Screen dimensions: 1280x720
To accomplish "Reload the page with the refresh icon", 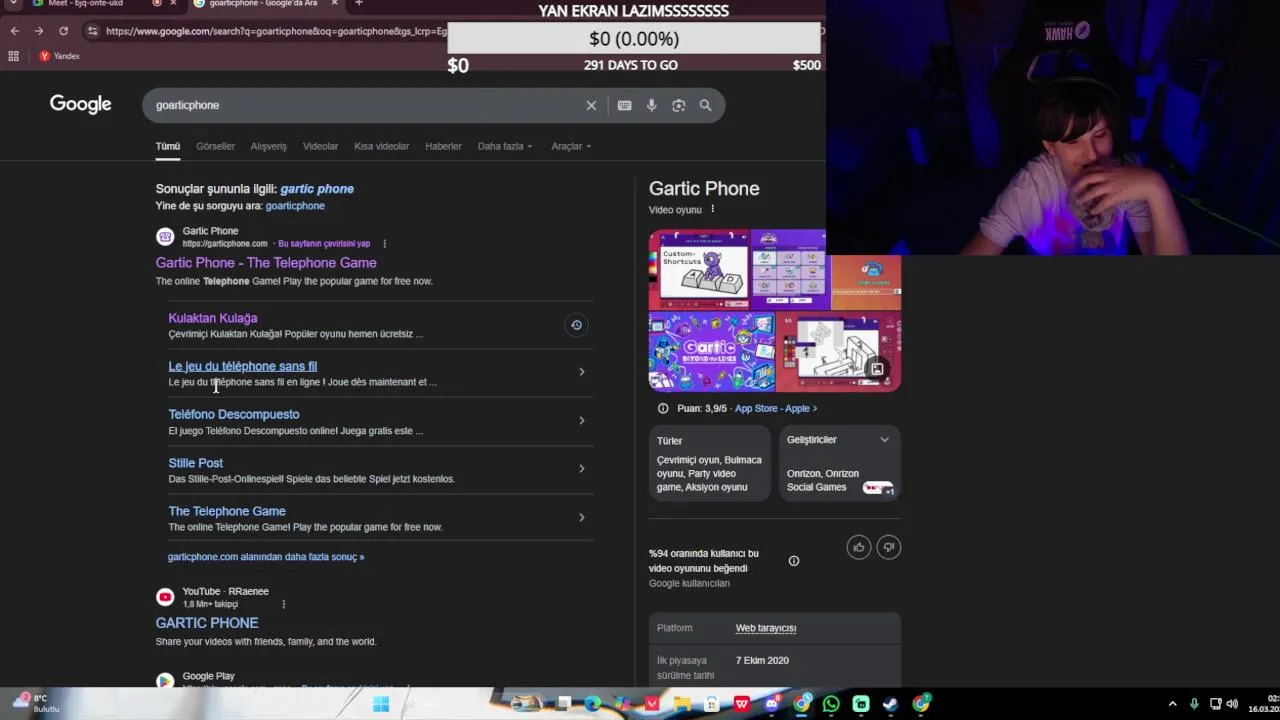I will [x=63, y=31].
